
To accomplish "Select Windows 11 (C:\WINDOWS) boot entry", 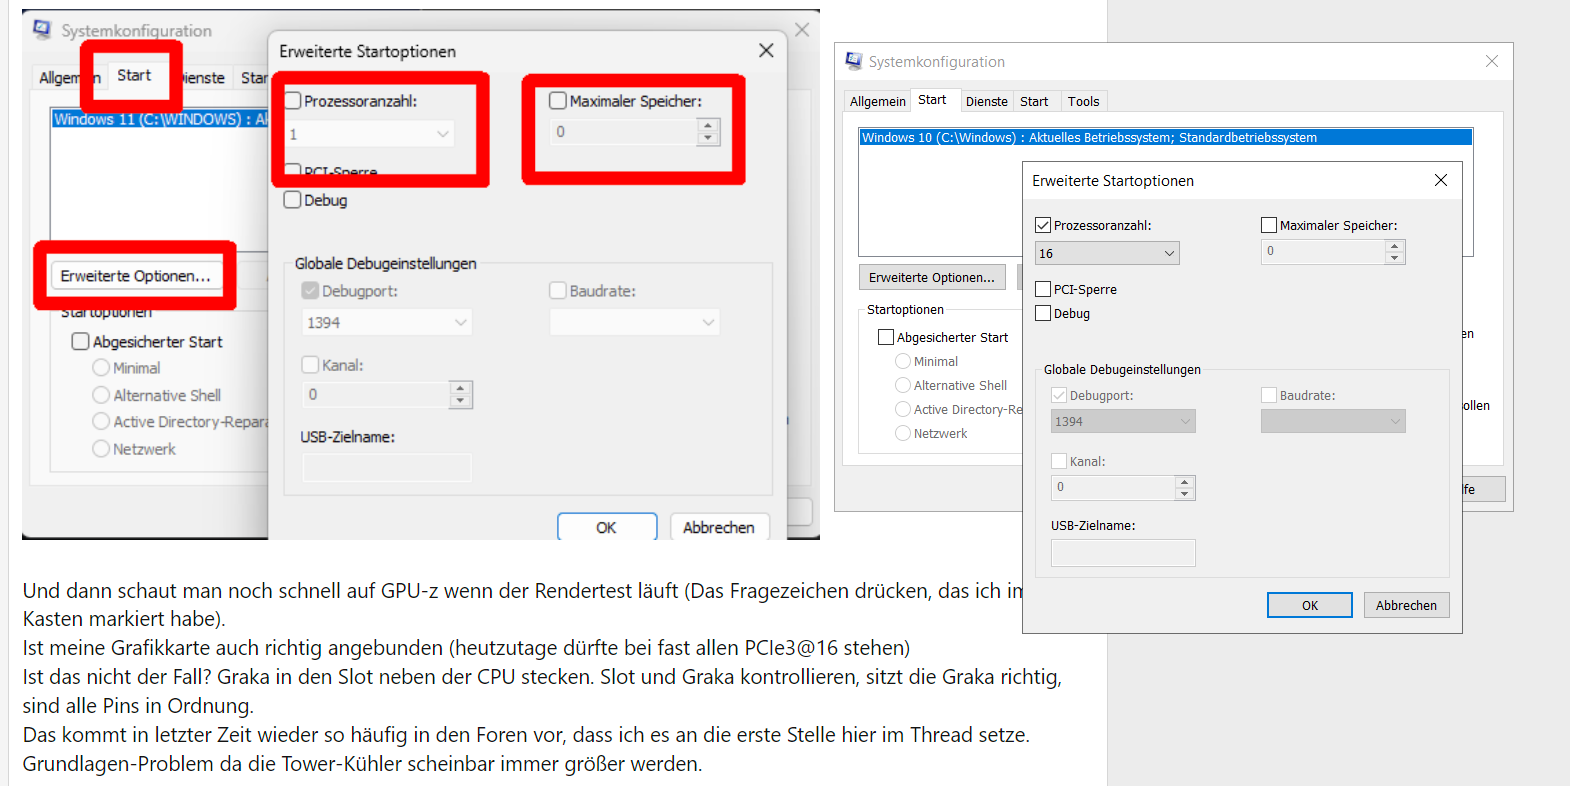I will 160,119.
